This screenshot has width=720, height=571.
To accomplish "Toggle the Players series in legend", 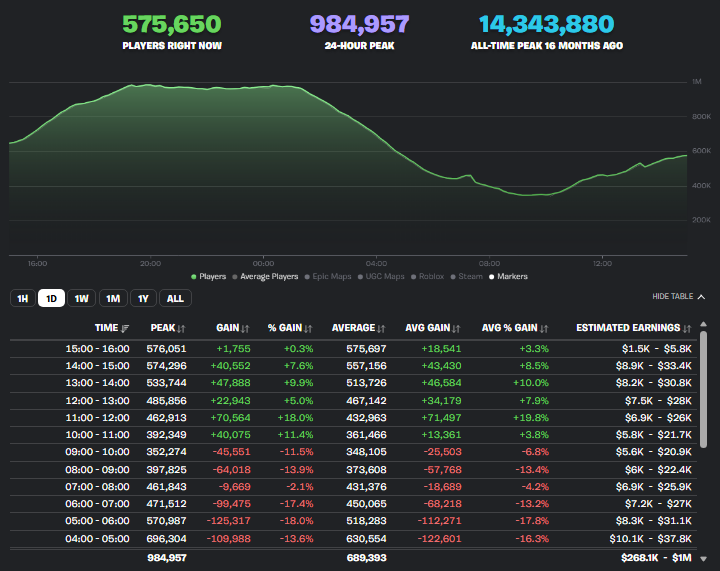I will [208, 276].
